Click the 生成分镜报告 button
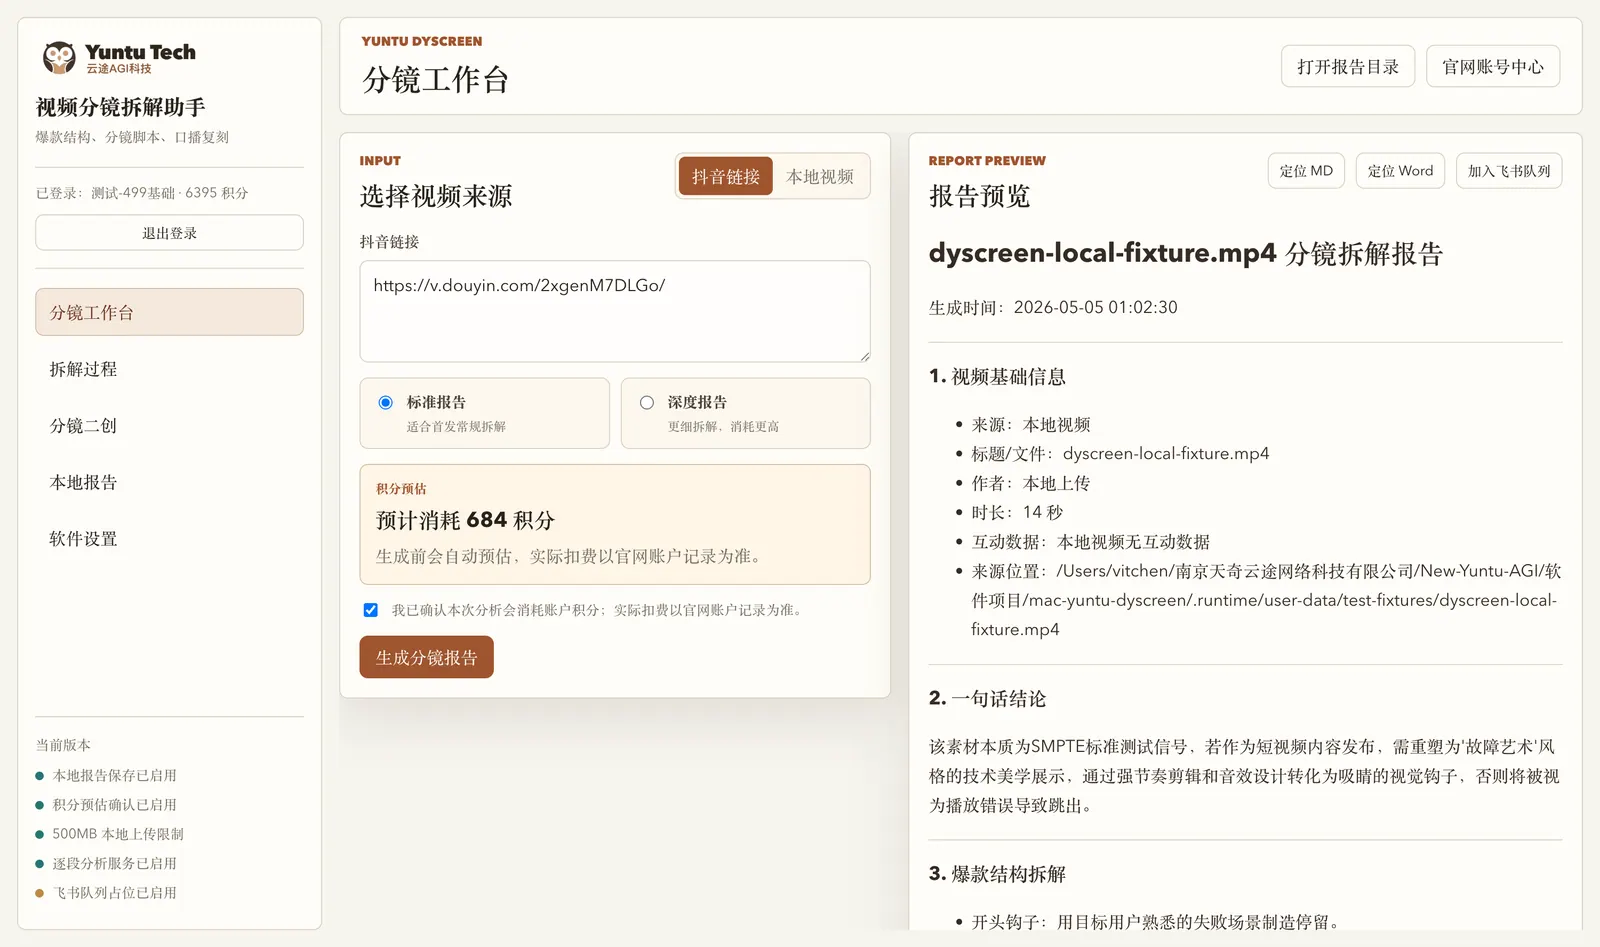This screenshot has height=947, width=1600. 427,657
